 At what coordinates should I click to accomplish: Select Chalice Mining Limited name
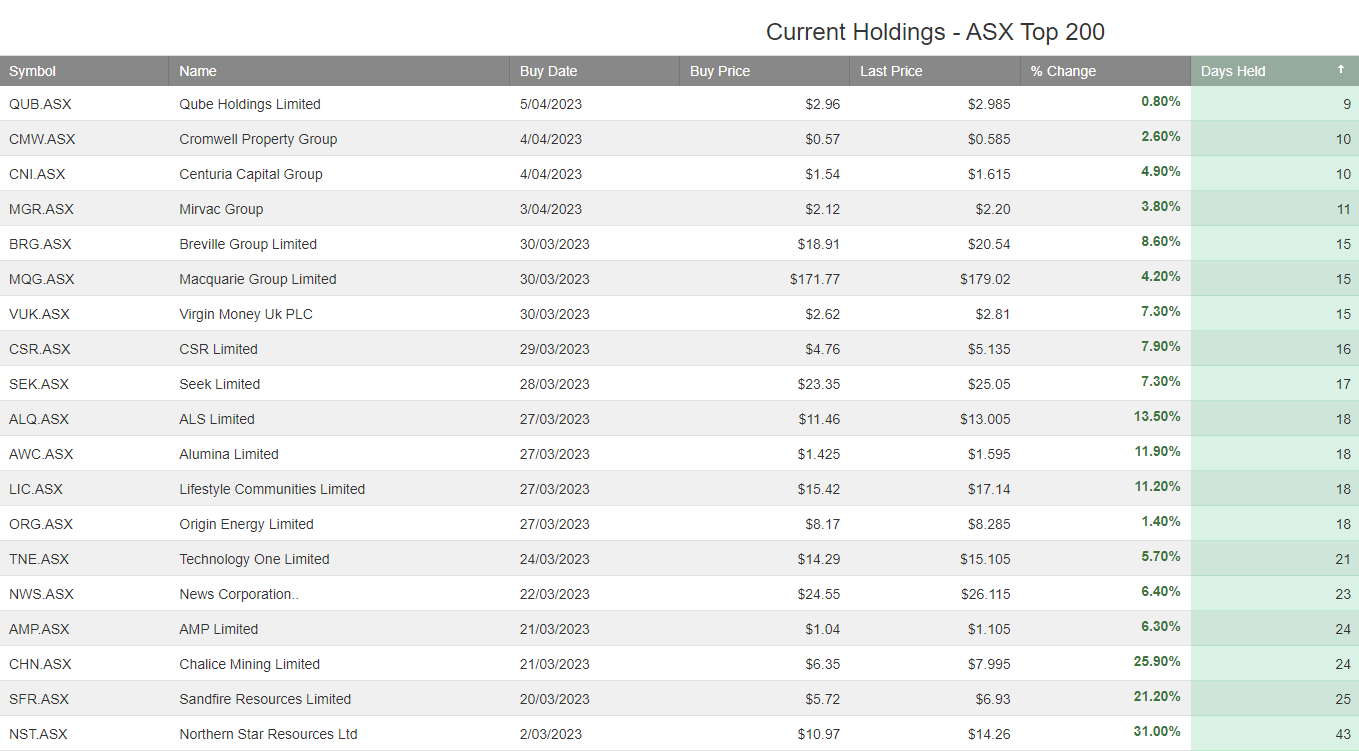(248, 664)
